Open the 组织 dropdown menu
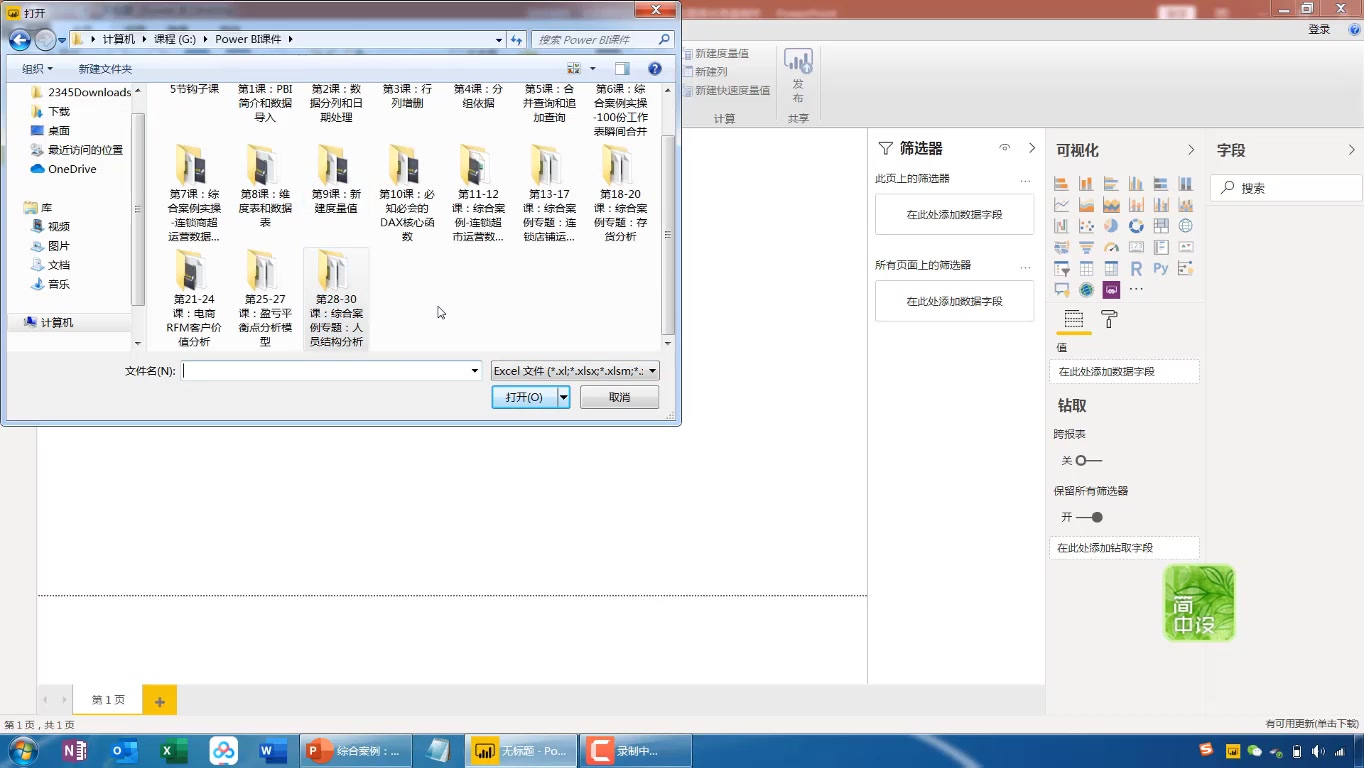 37,69
